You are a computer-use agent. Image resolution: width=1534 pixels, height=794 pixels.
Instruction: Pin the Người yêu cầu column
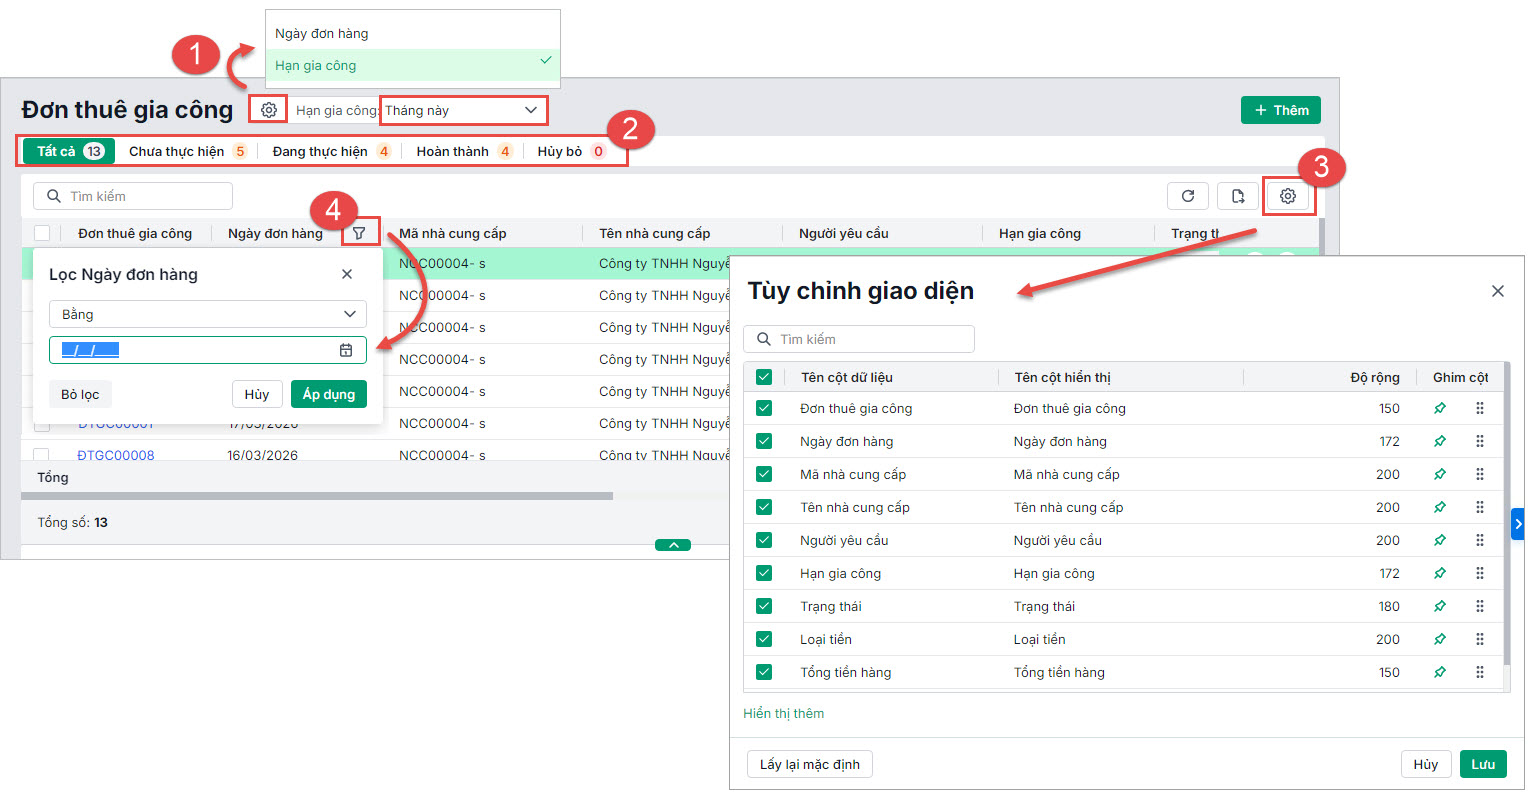pyautogui.click(x=1440, y=540)
